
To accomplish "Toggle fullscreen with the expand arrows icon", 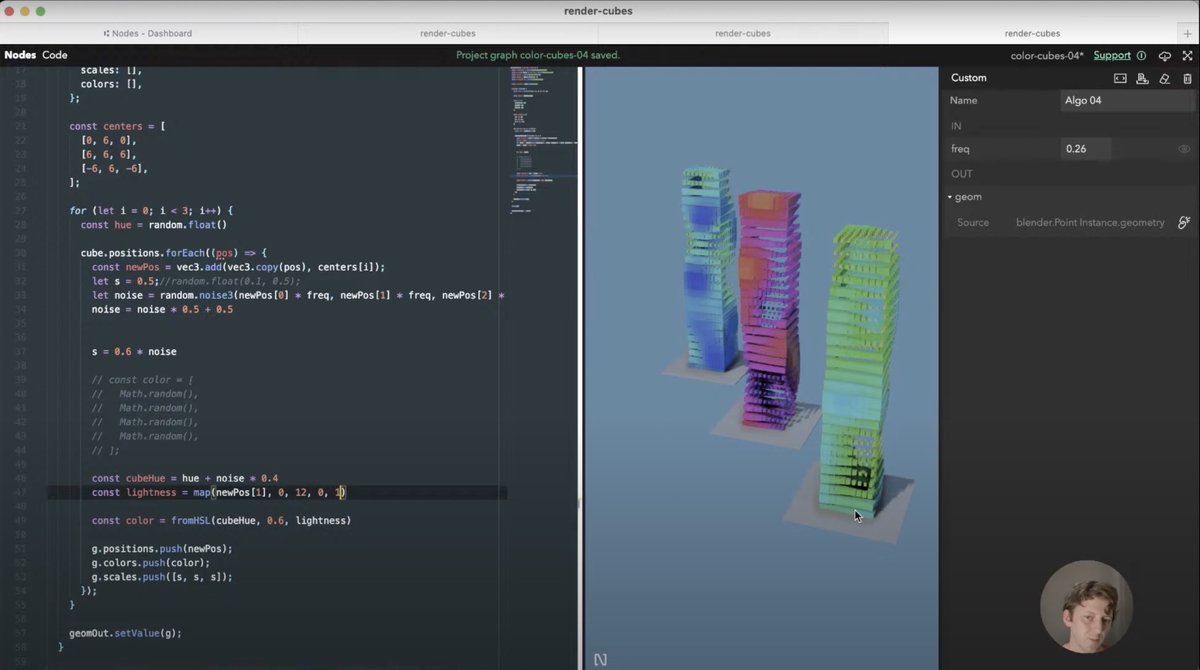I will pyautogui.click(x=1187, y=56).
